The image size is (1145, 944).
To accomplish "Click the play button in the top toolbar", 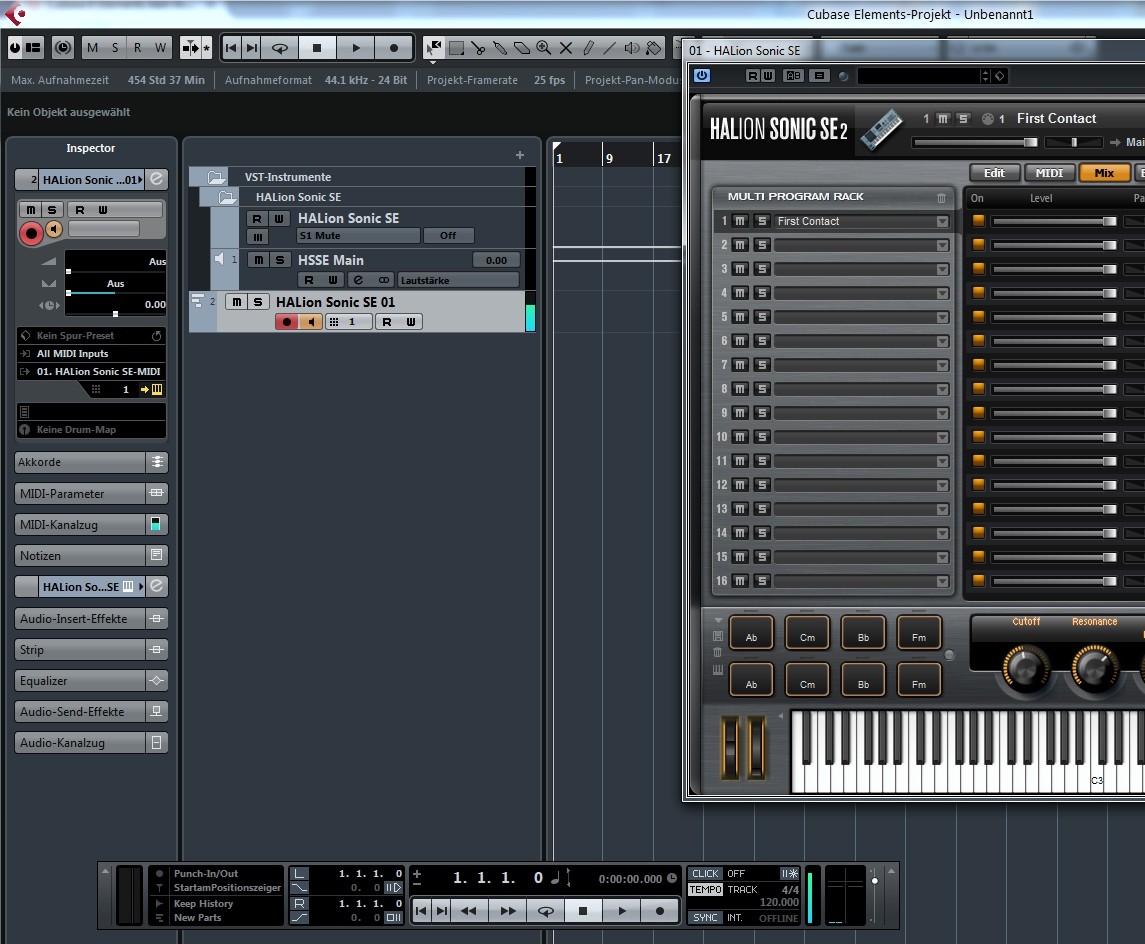I will [x=356, y=48].
